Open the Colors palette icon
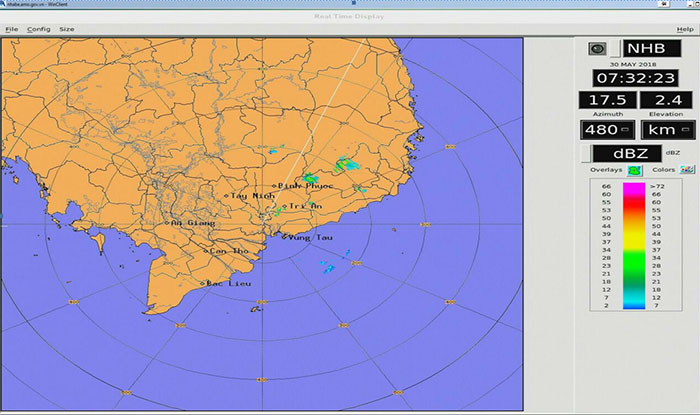The width and height of the screenshot is (700, 415). pos(687,170)
